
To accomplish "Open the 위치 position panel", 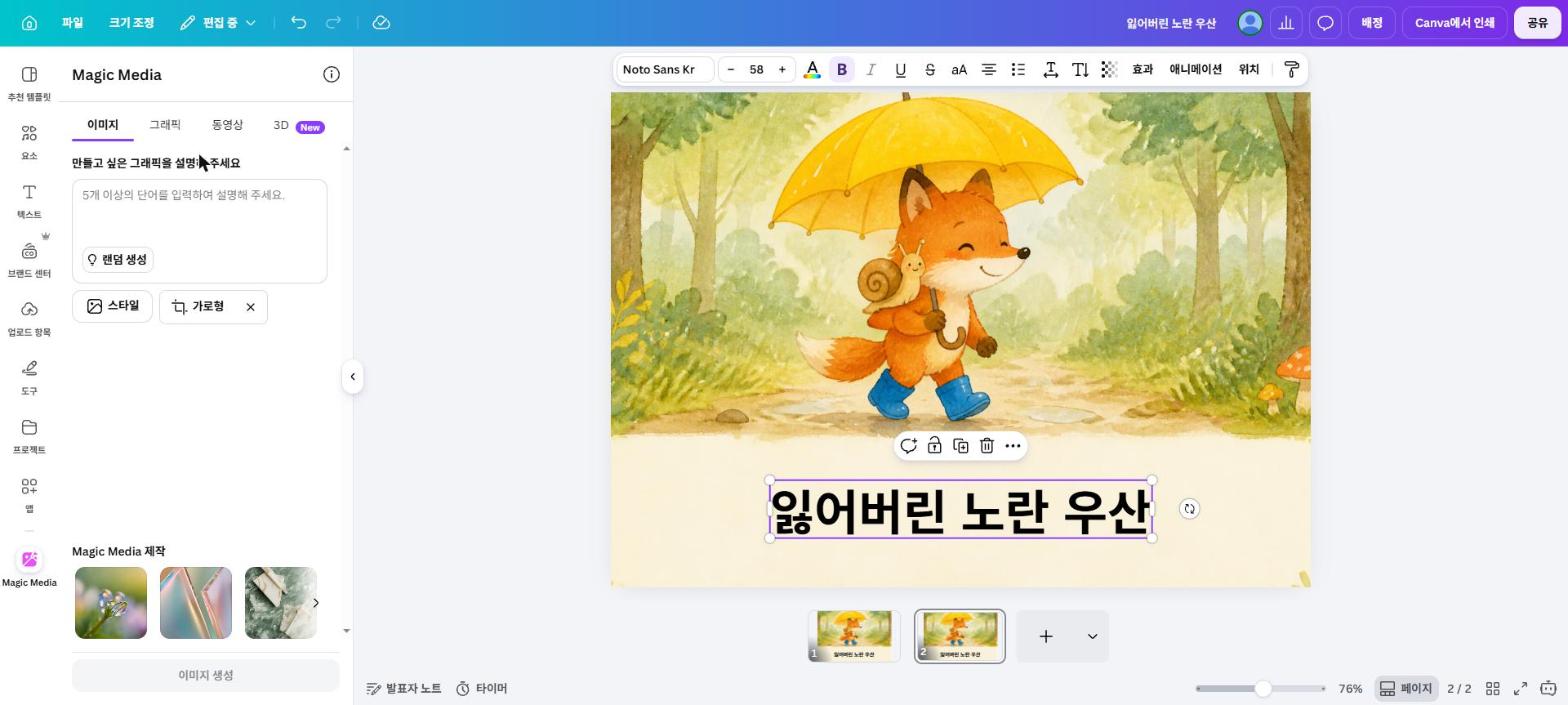I will [1249, 69].
